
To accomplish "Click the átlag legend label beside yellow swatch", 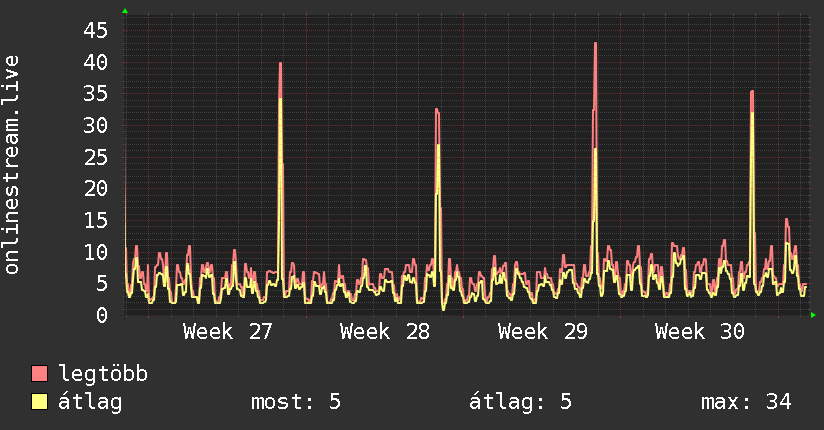I will pos(90,402).
